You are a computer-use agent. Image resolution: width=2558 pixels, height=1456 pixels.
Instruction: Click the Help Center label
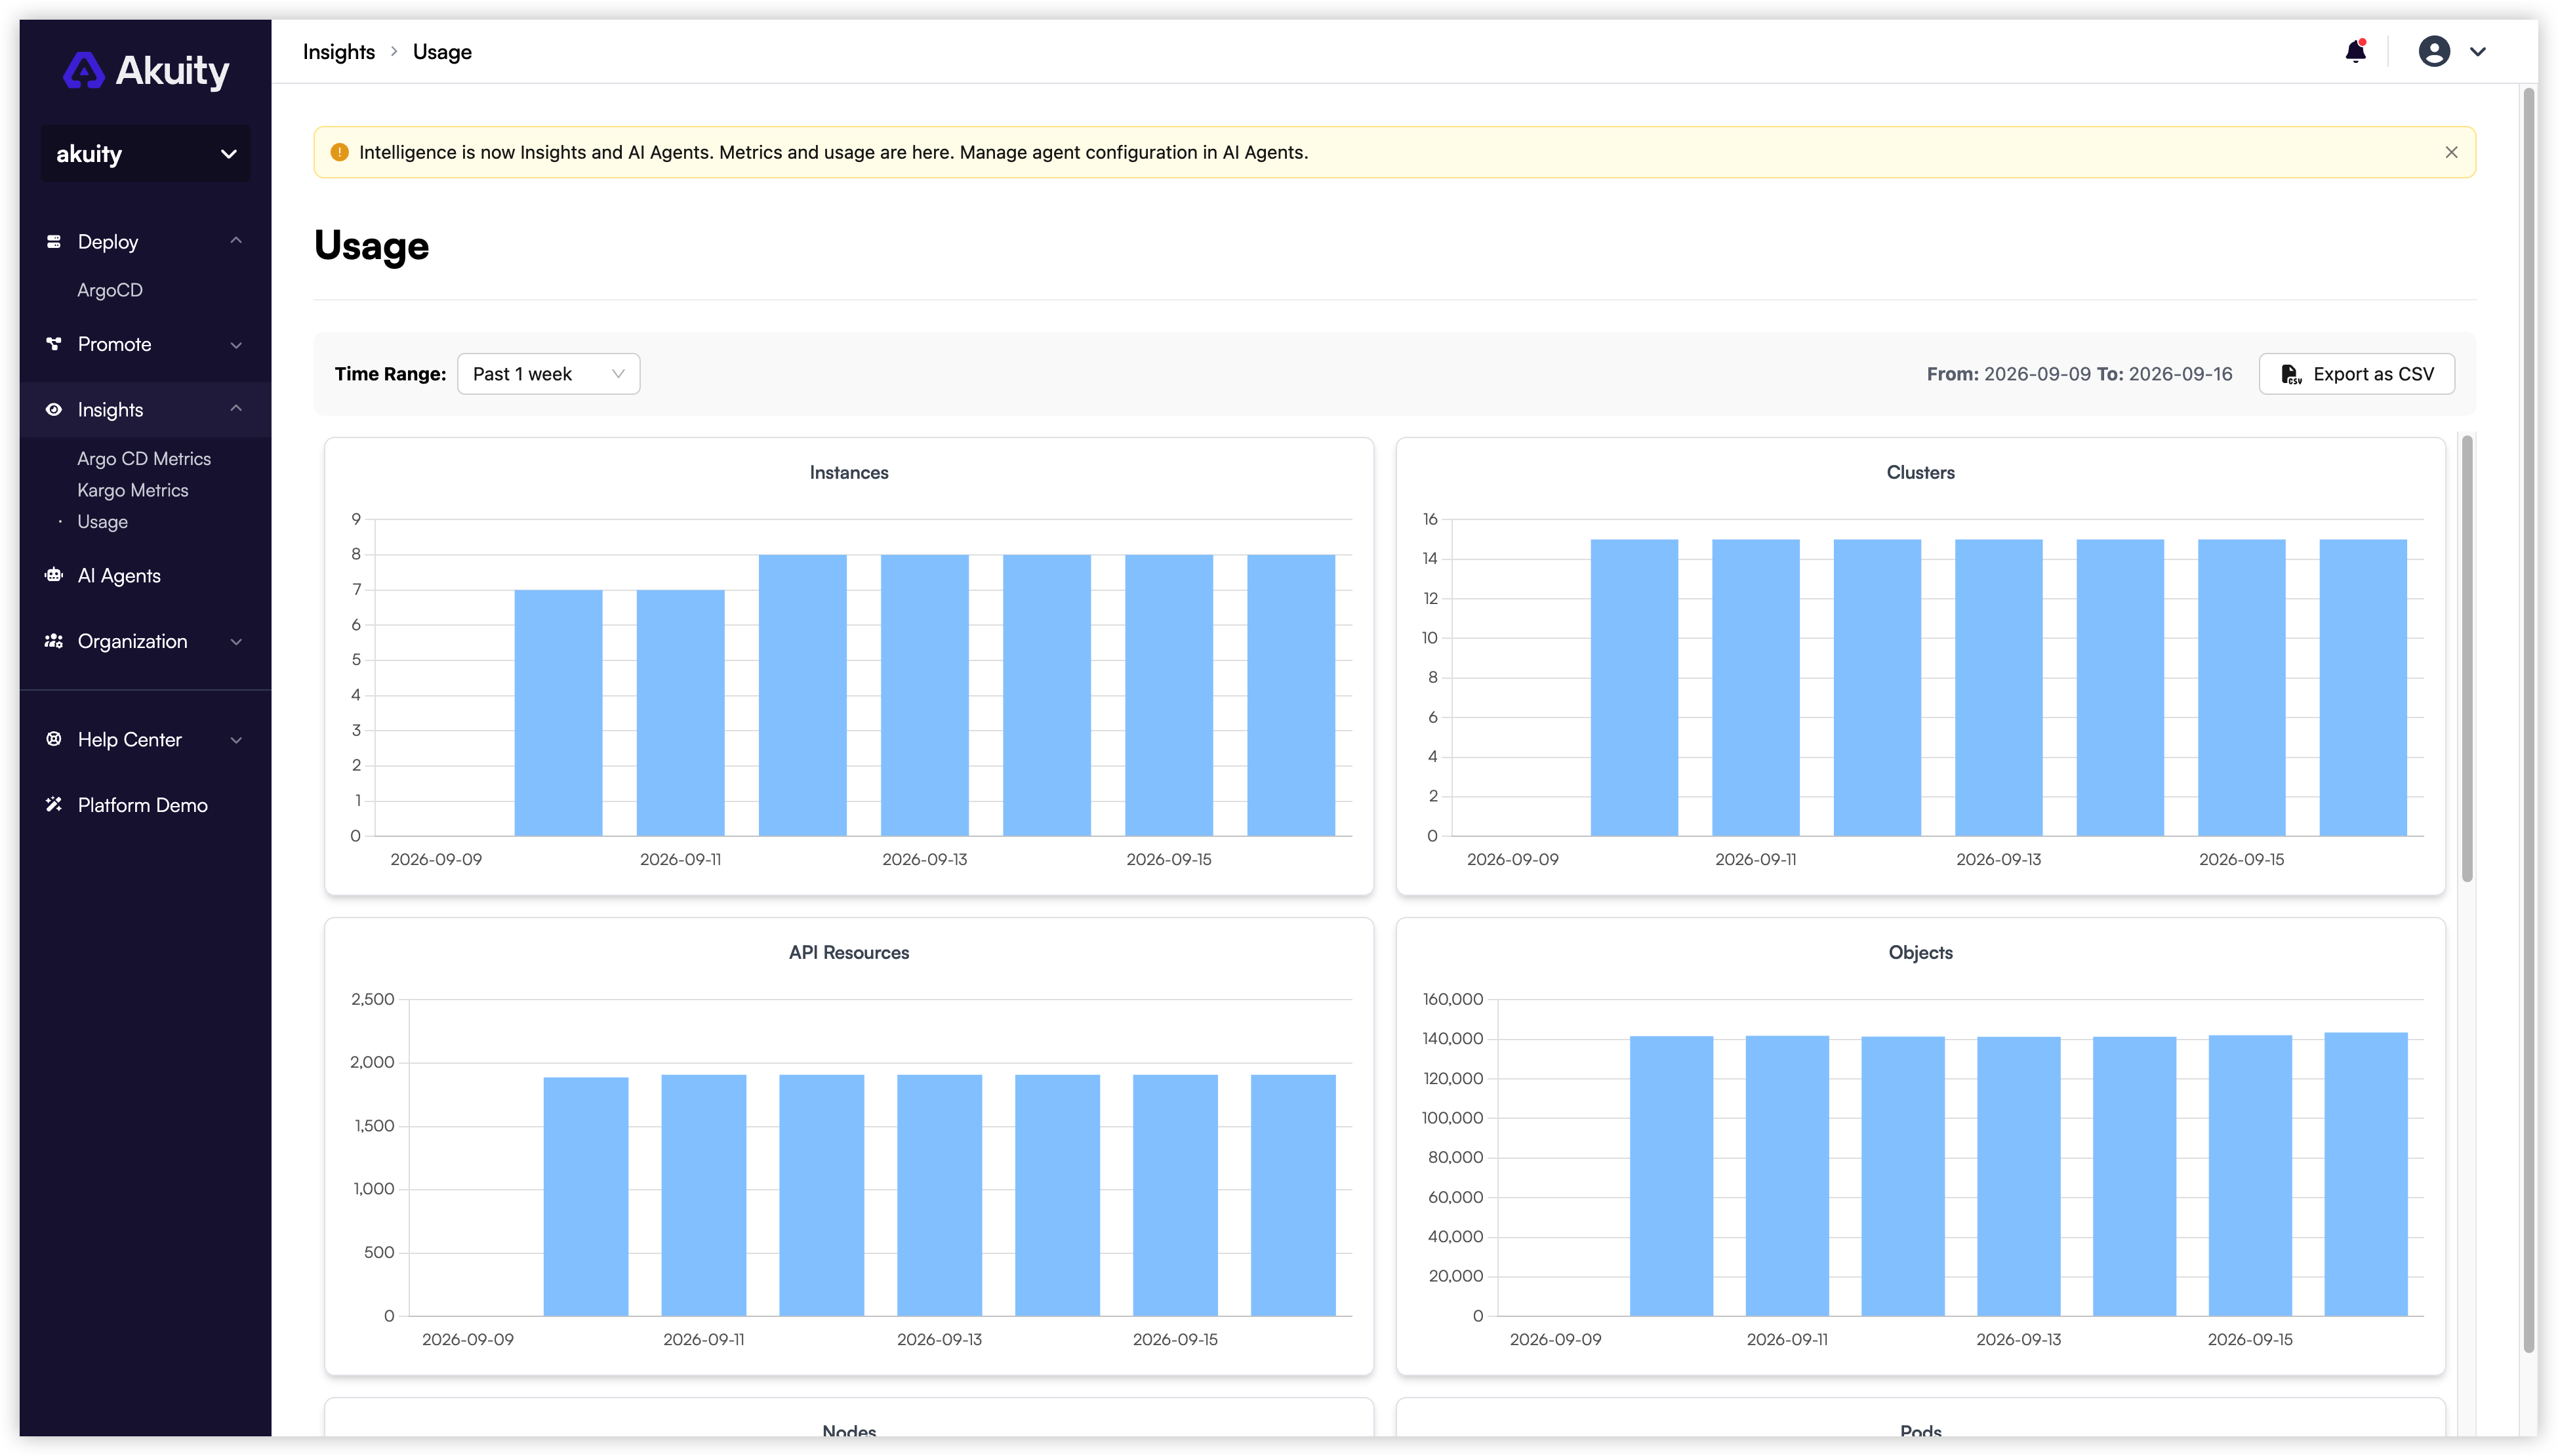tap(130, 739)
